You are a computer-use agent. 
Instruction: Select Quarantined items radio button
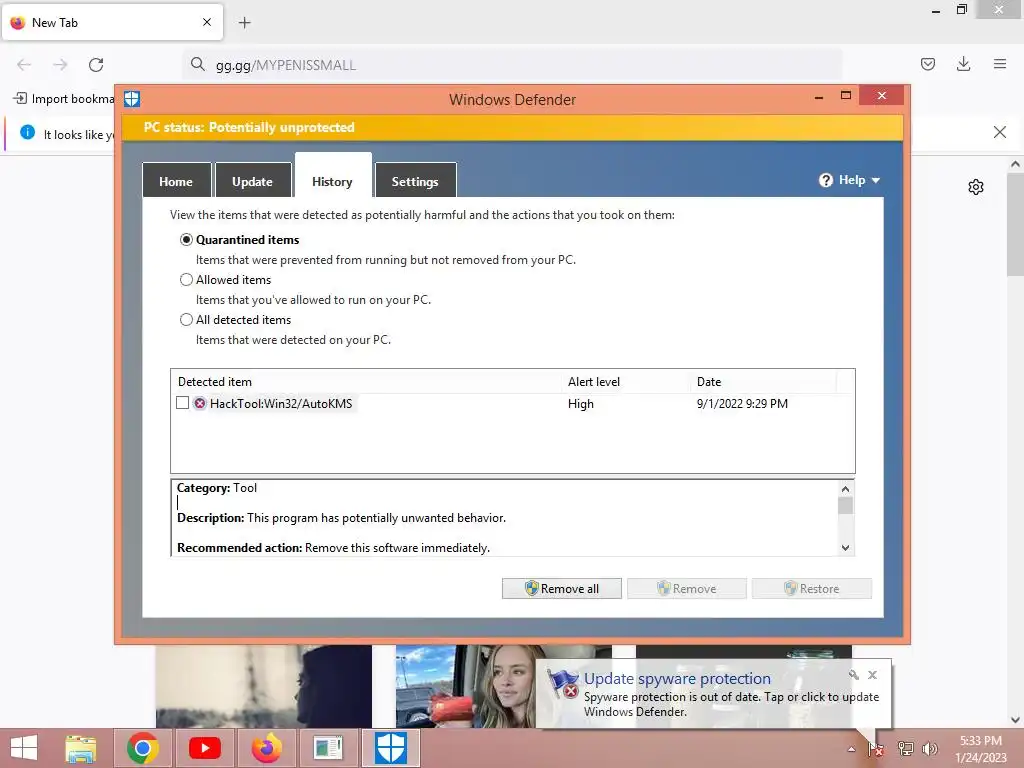click(186, 240)
